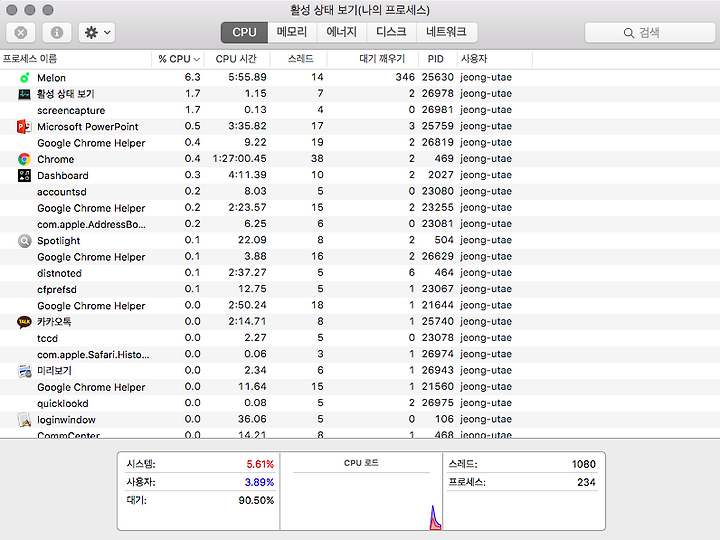Click the Dashboard process name
The width and height of the screenshot is (720, 540).
click(x=63, y=175)
